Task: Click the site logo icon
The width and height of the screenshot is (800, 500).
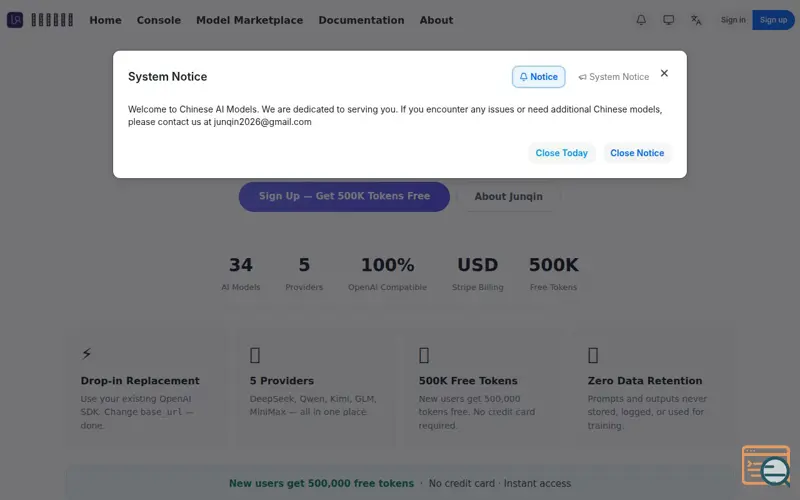Action: tap(15, 20)
